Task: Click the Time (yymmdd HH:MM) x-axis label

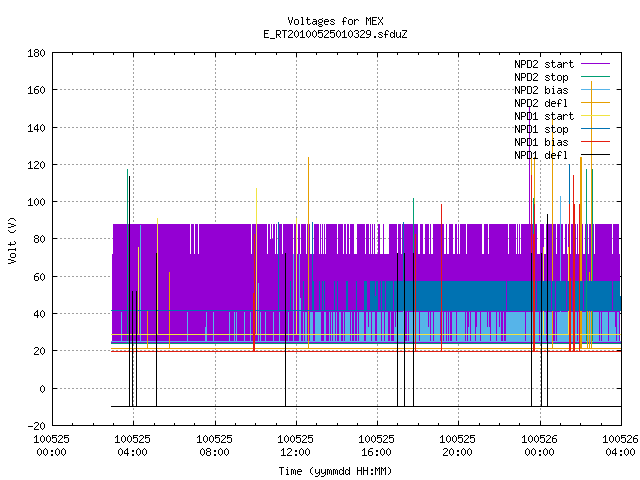Action: (335, 471)
